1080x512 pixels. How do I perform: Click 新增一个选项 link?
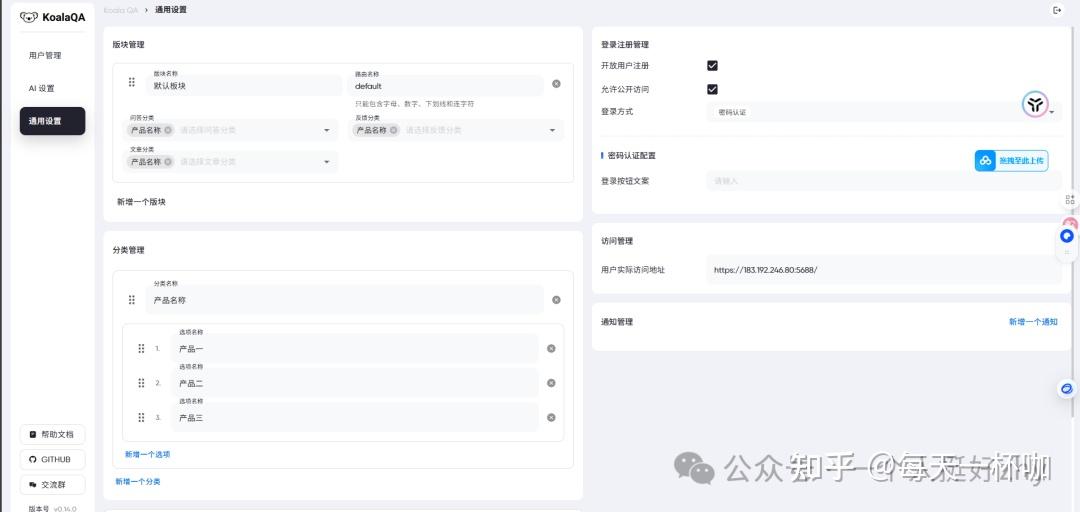click(x=147, y=455)
